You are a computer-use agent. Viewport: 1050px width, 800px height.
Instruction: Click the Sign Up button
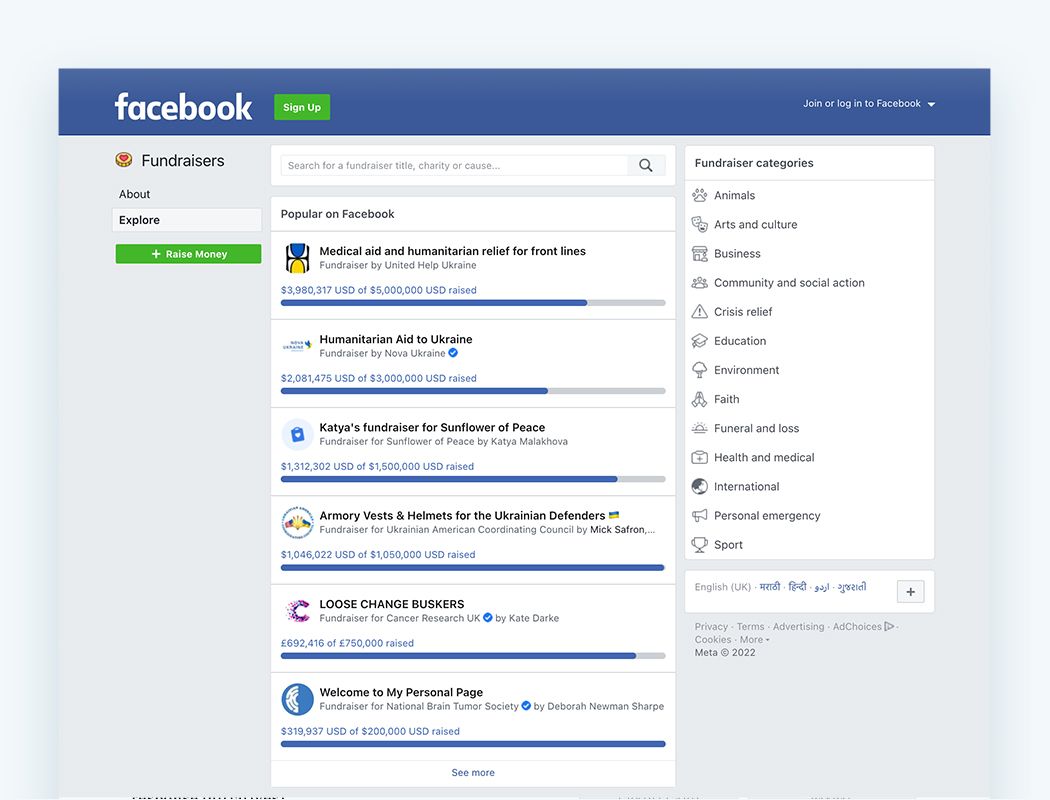tap(302, 107)
